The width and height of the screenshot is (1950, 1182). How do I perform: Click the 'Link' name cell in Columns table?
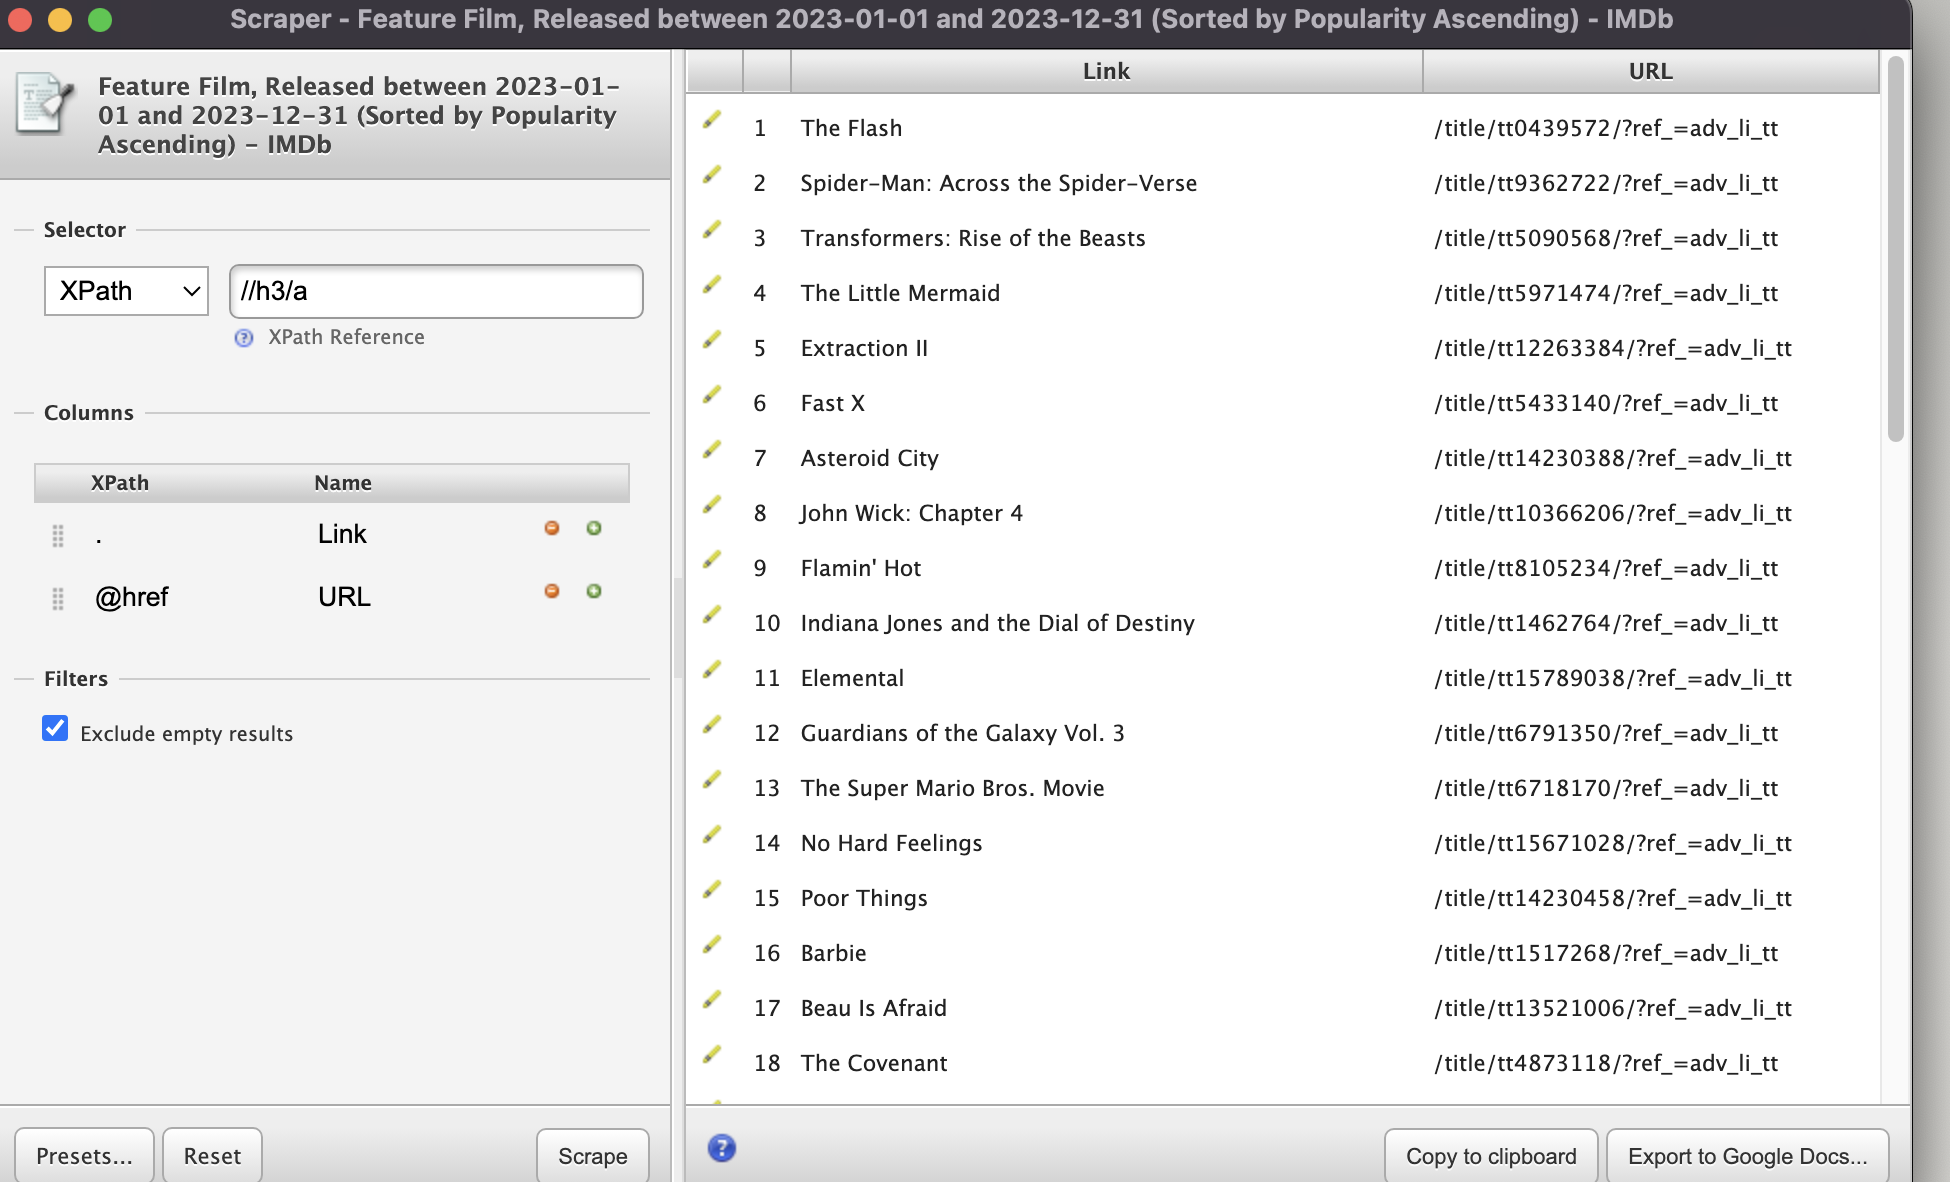[x=342, y=534]
